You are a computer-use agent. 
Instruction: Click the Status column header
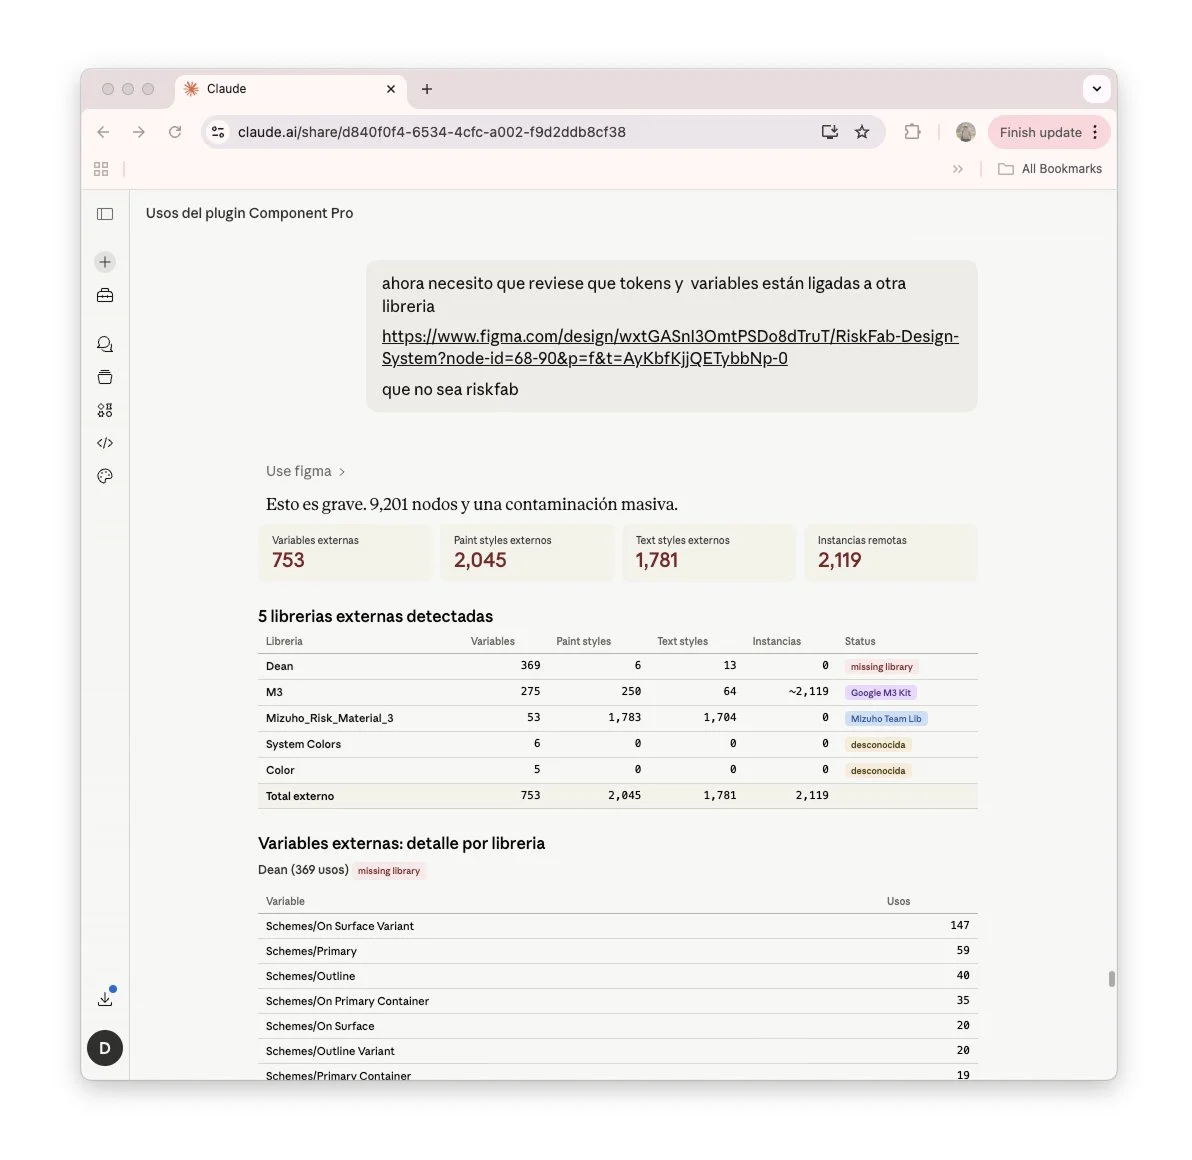tap(860, 642)
